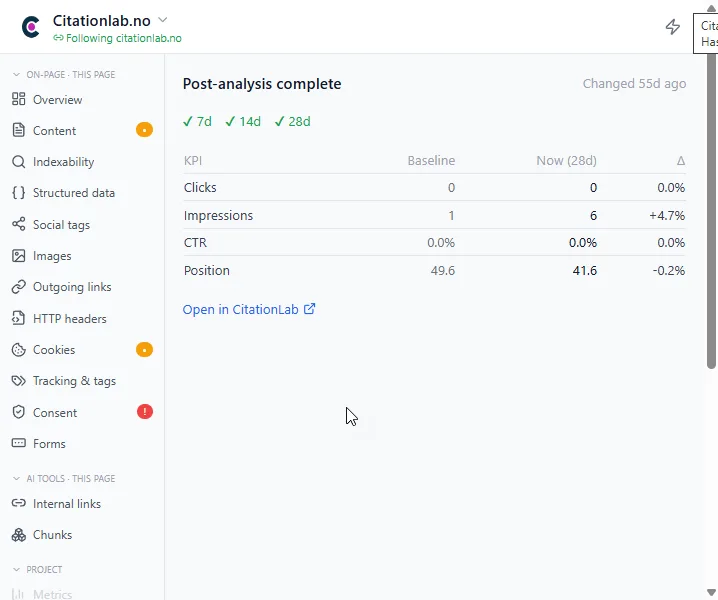Click the Changed 55d ago text
Viewport: 718px width, 600px height.
tap(634, 83)
